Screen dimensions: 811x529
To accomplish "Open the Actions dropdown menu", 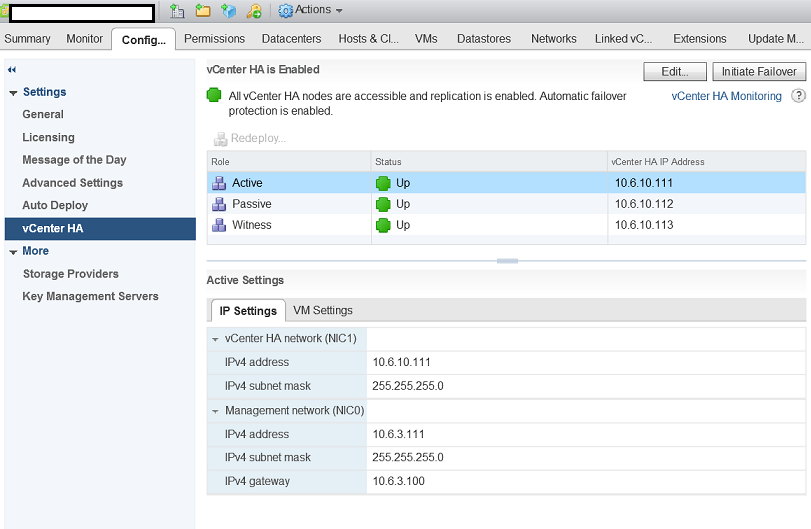I will (311, 10).
